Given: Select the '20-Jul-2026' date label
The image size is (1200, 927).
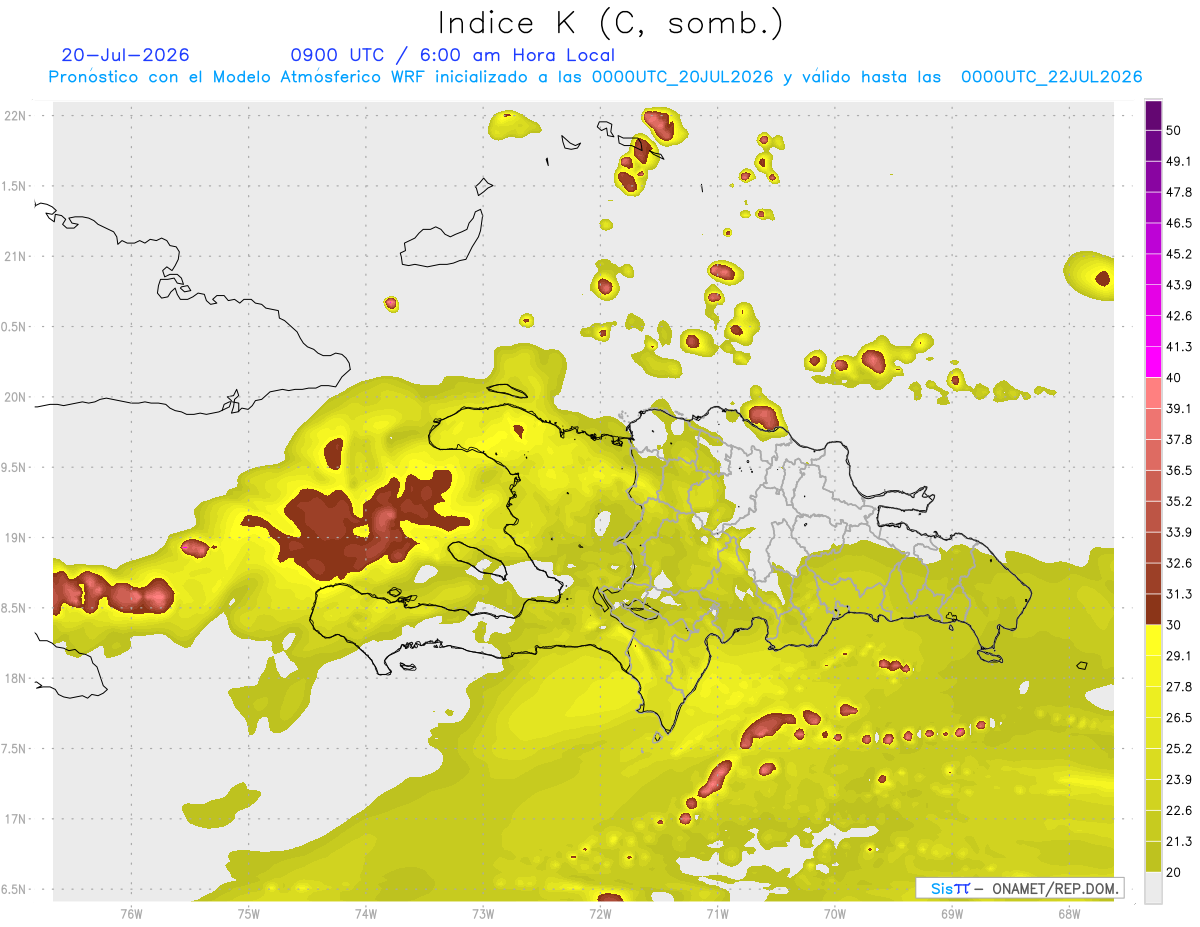Looking at the screenshot, I should coord(125,55).
